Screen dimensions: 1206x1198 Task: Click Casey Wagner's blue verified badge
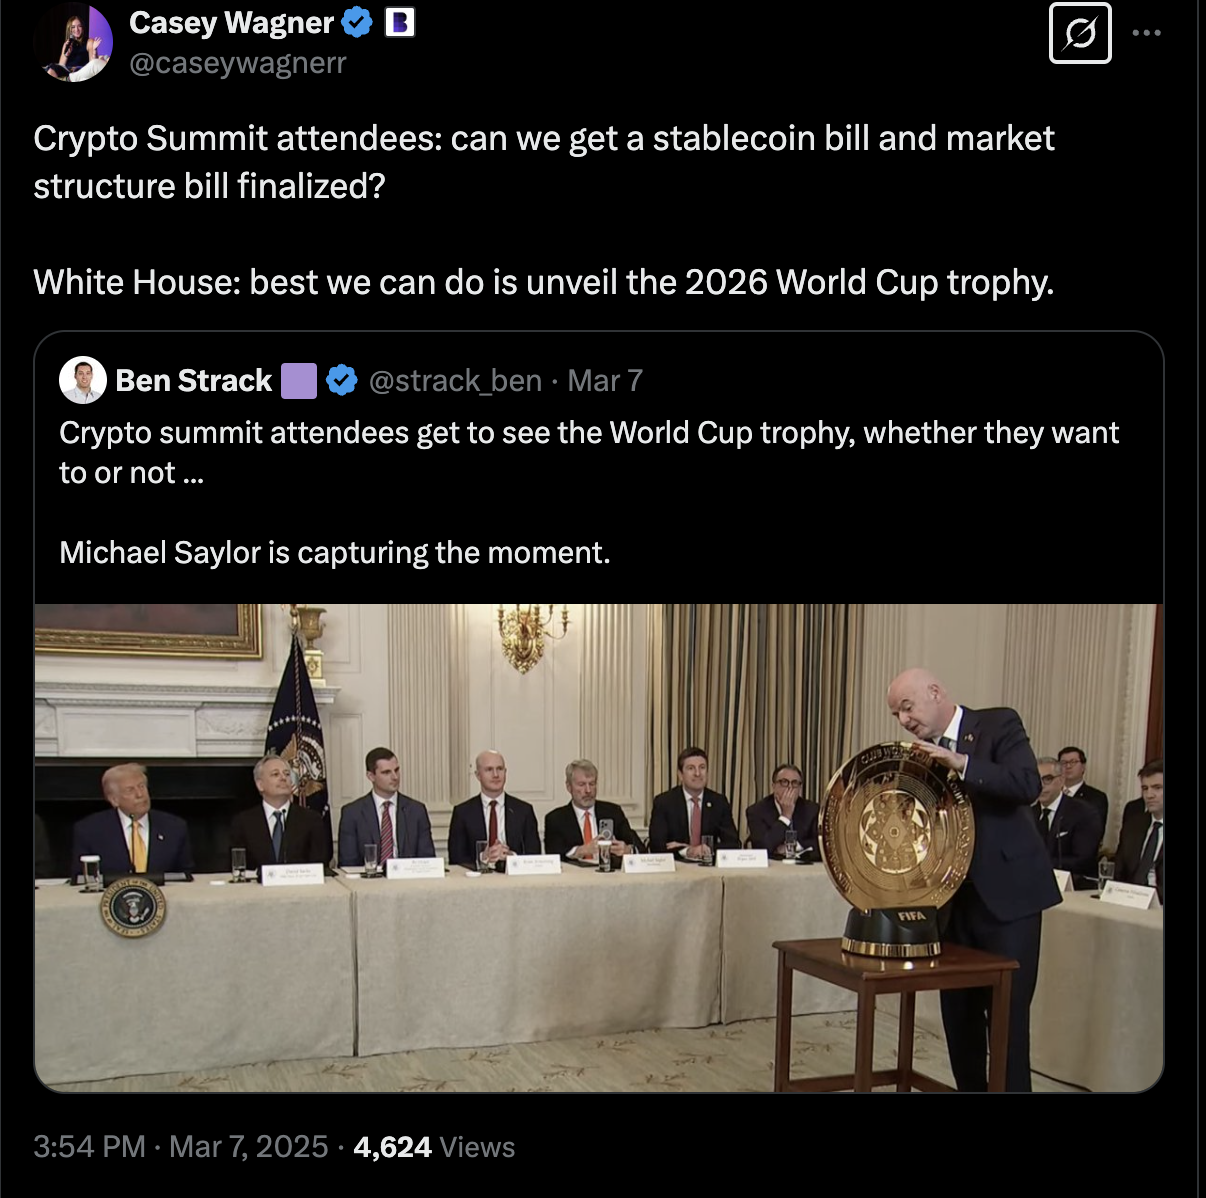pyautogui.click(x=357, y=23)
